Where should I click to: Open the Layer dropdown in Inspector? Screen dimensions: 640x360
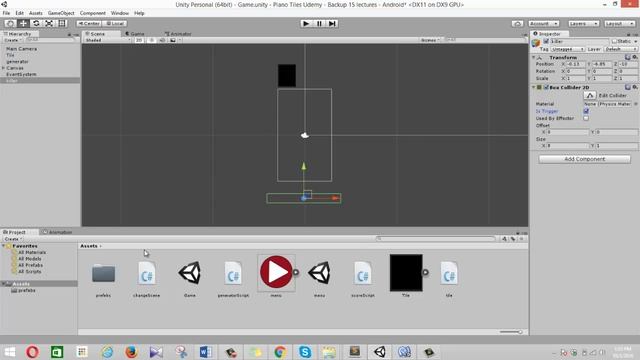(x=620, y=49)
